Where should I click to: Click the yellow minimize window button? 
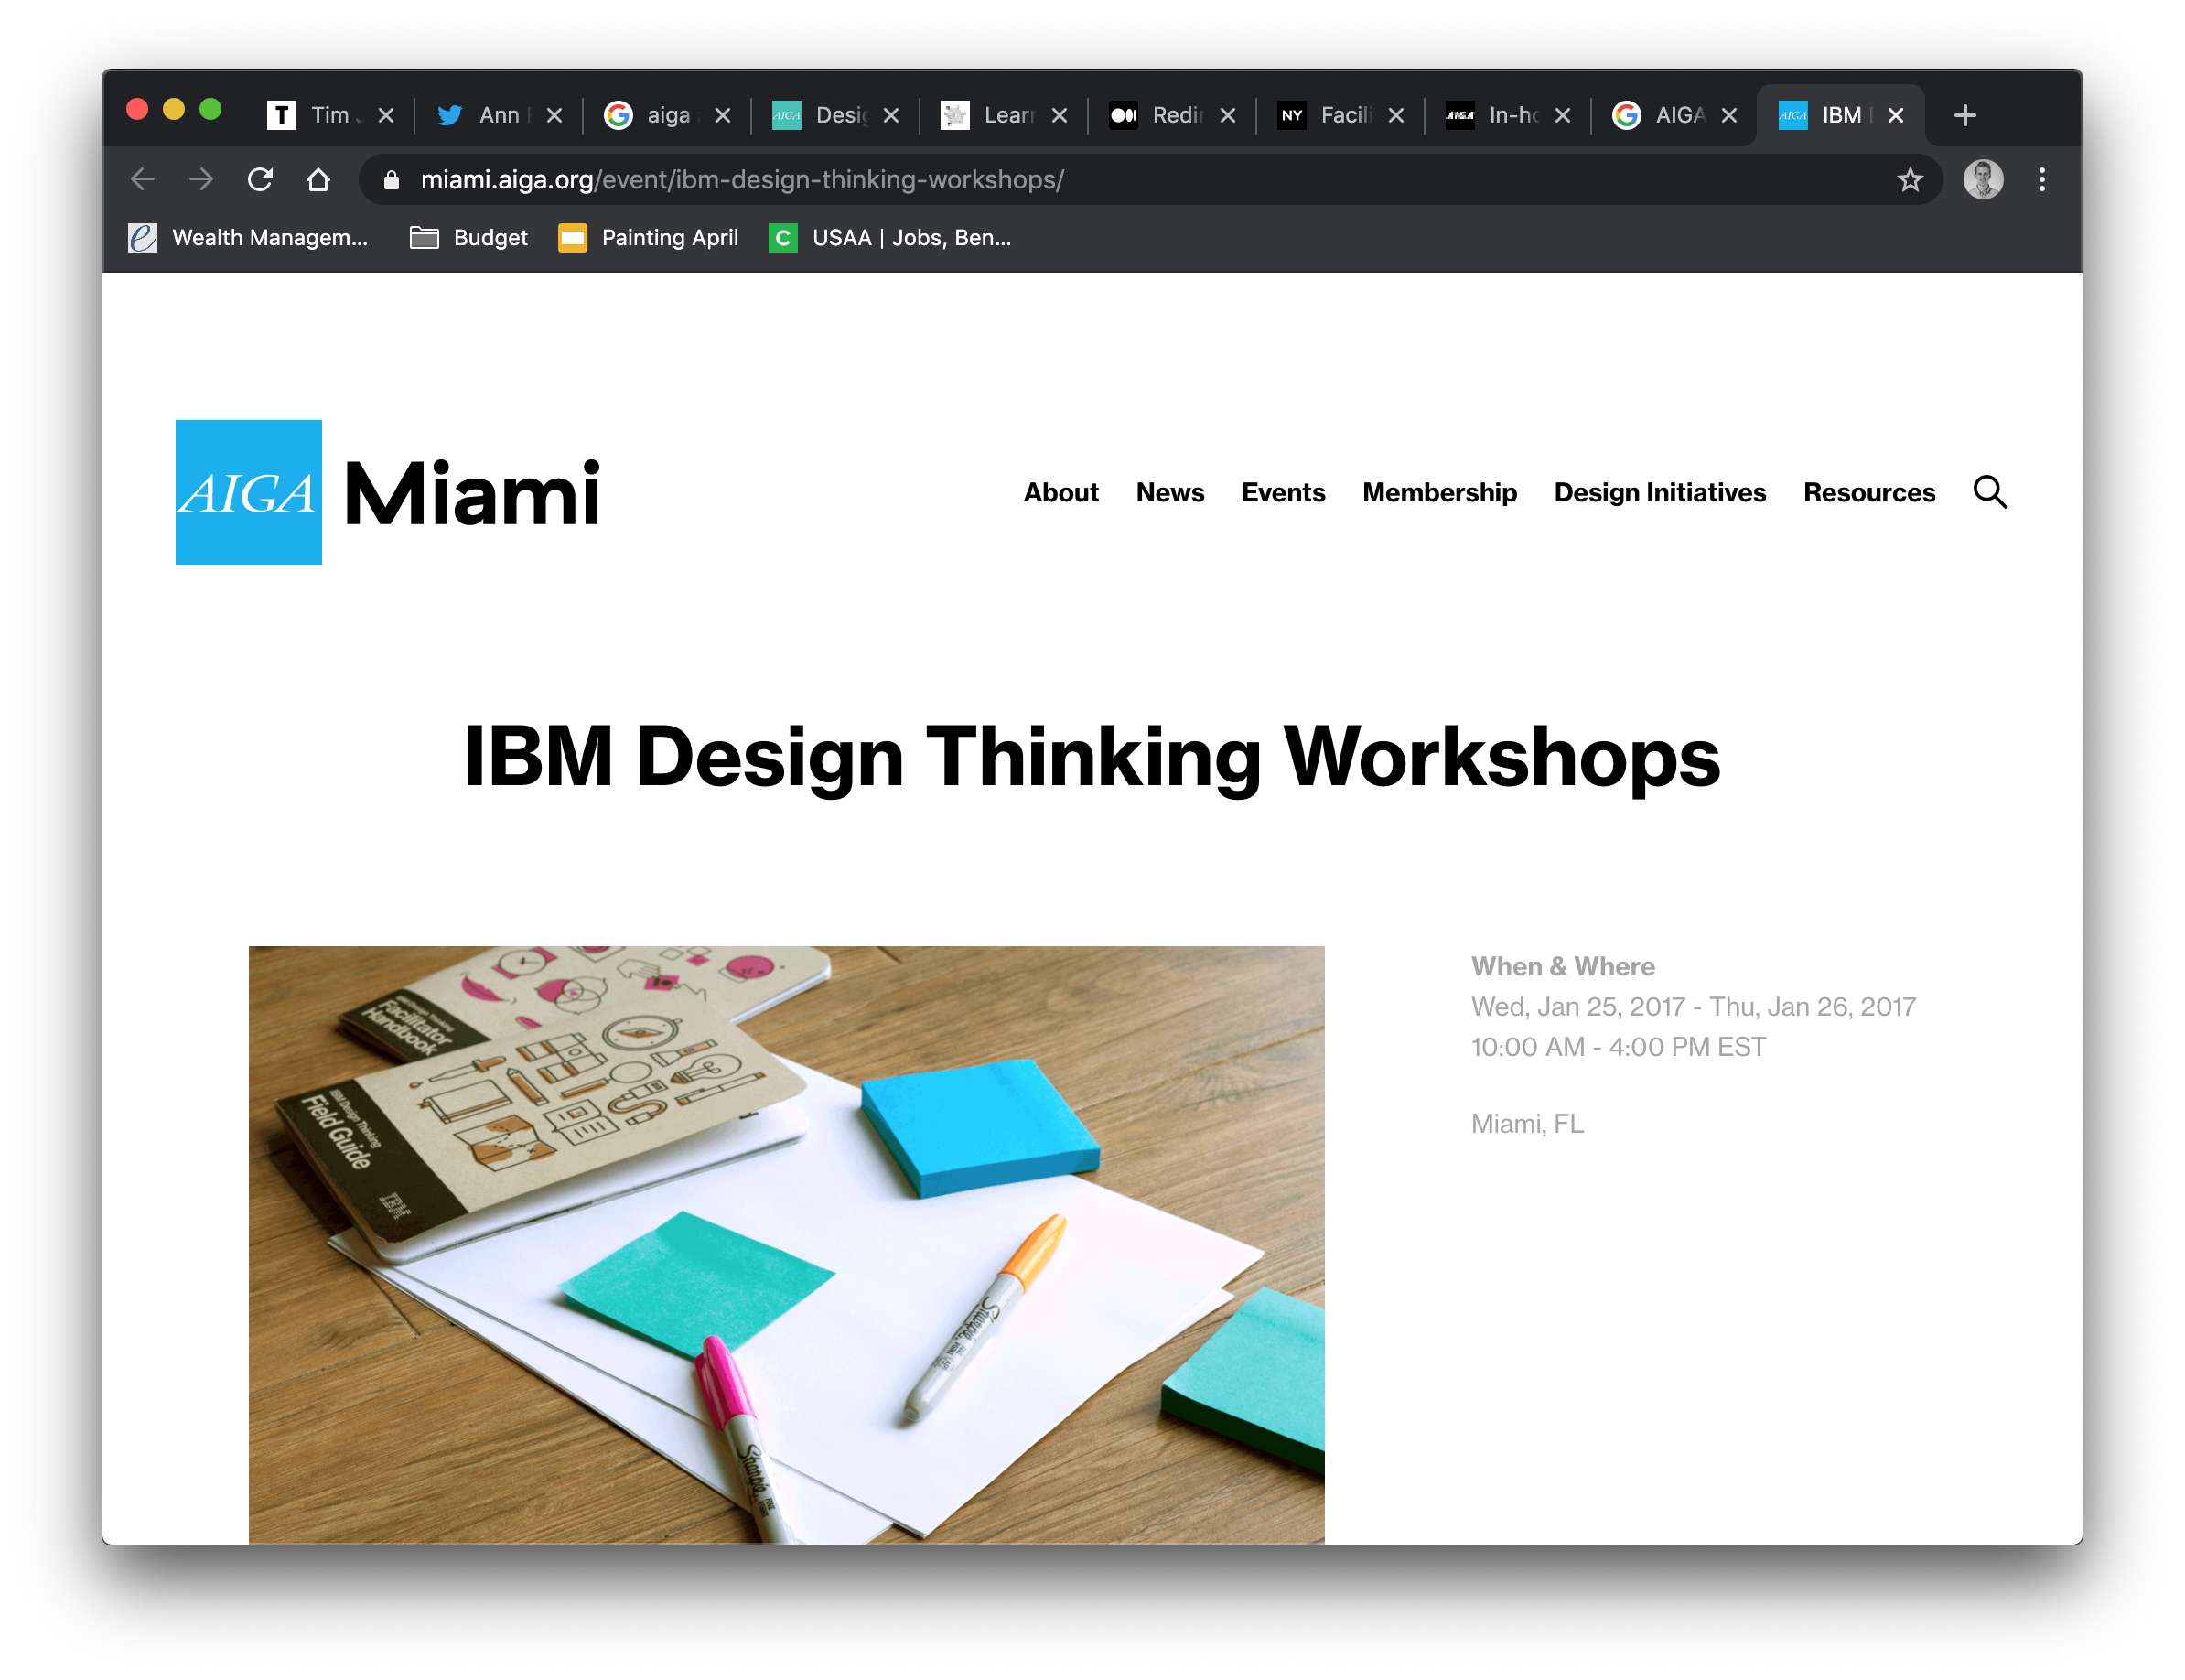pyautogui.click(x=174, y=109)
